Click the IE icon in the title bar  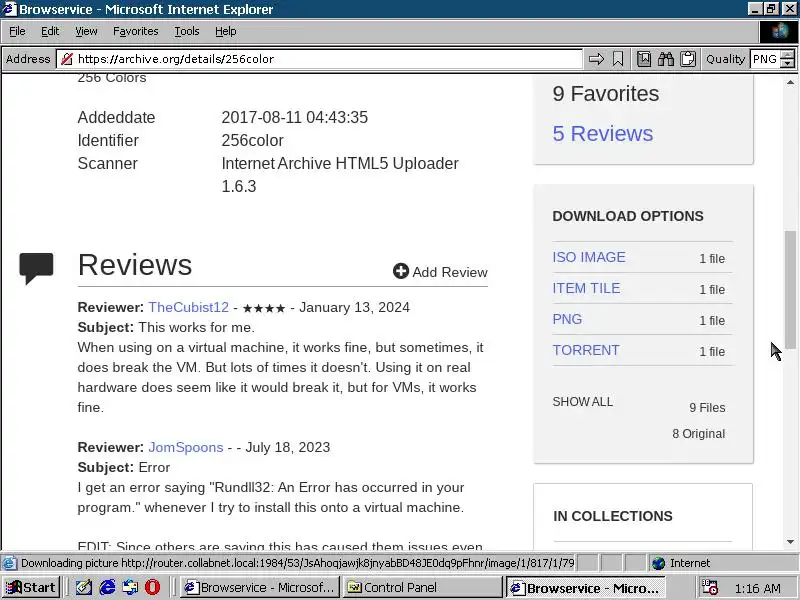(9, 9)
